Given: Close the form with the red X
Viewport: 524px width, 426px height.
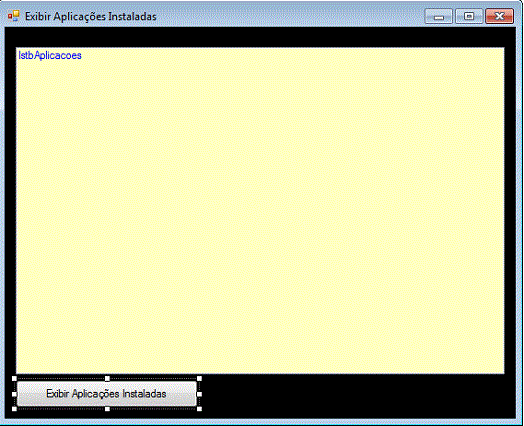Looking at the screenshot, I should [499, 16].
